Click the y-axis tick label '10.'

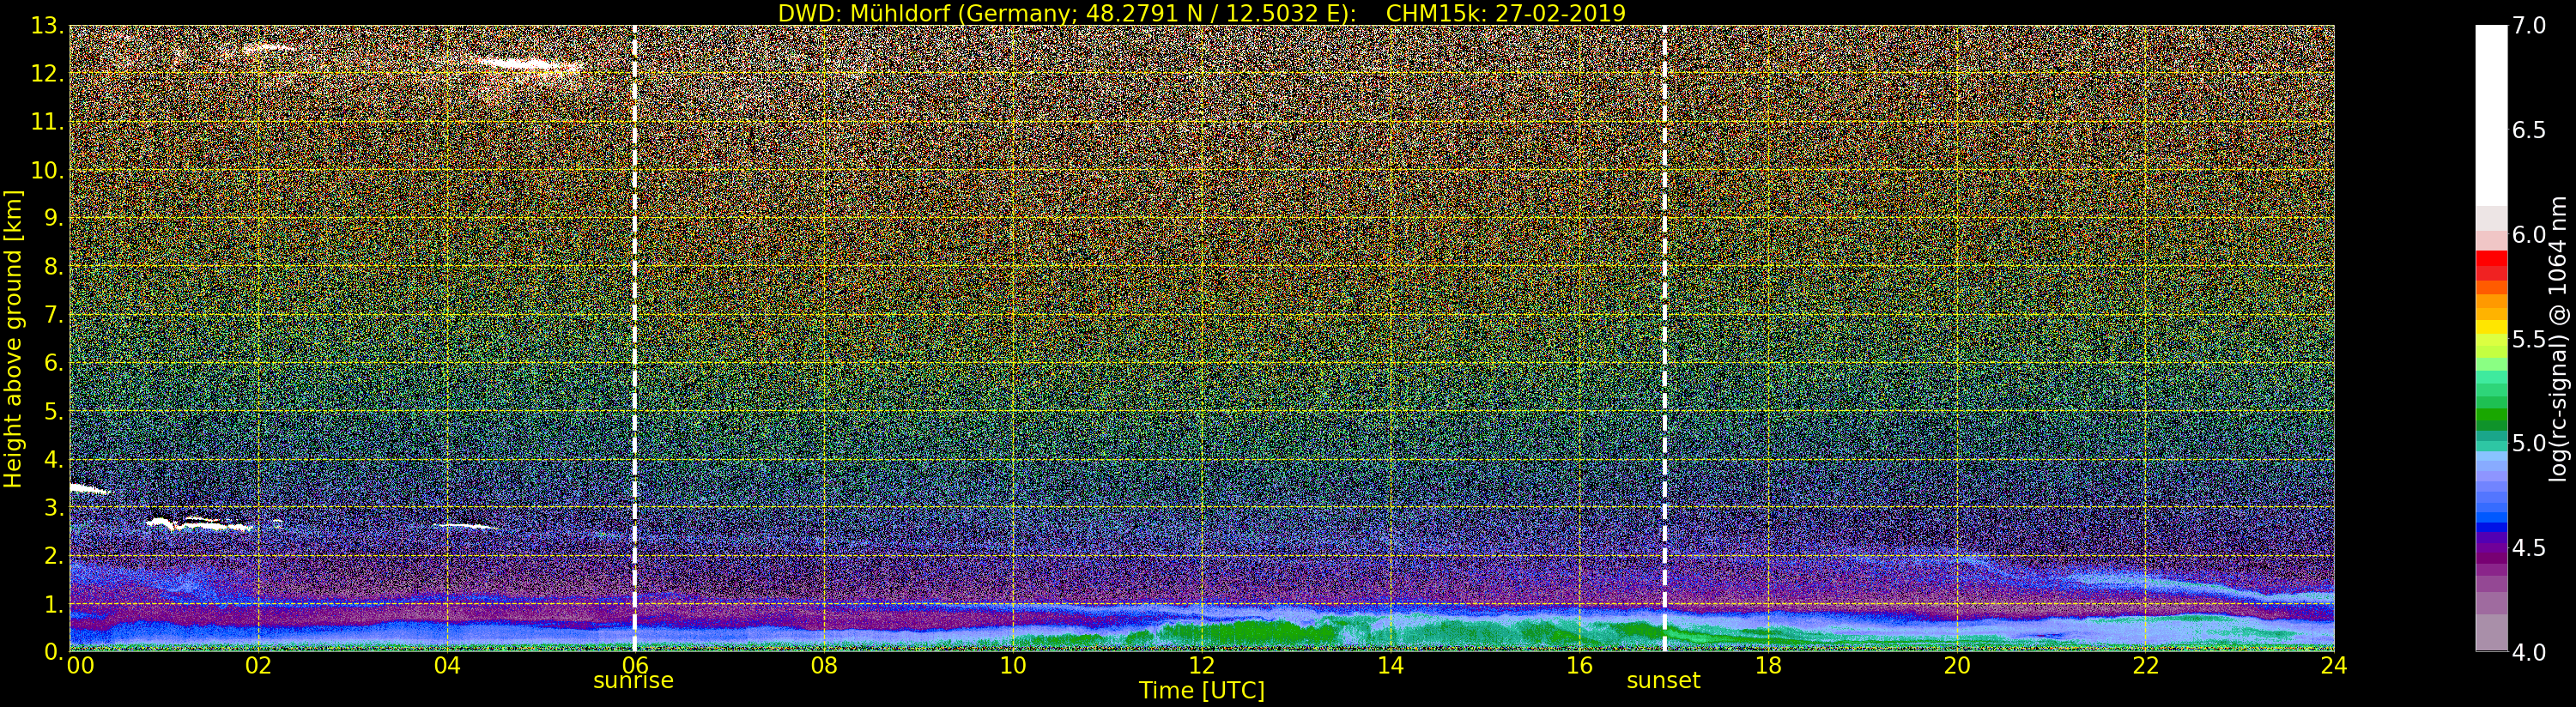click(47, 170)
